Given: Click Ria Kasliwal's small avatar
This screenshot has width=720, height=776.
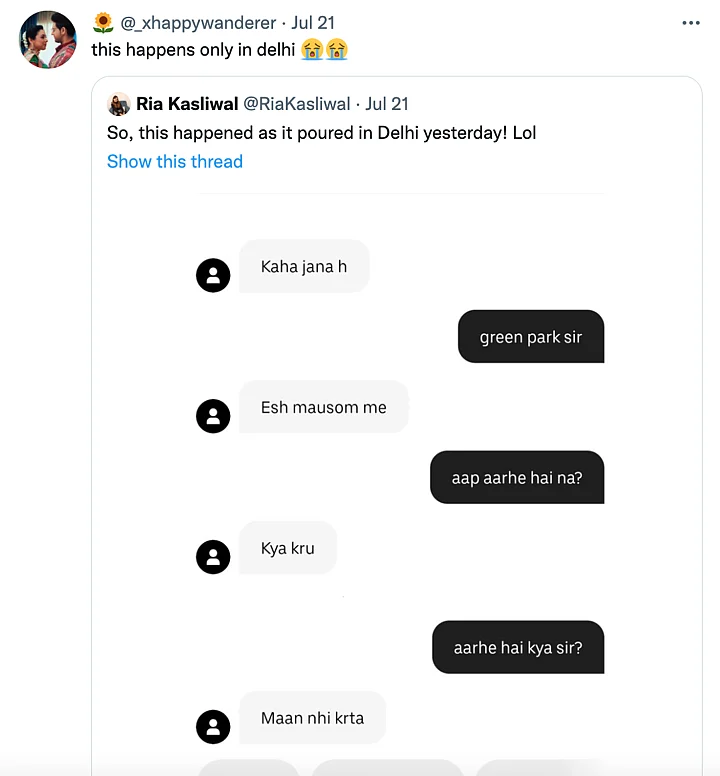Looking at the screenshot, I should point(119,104).
